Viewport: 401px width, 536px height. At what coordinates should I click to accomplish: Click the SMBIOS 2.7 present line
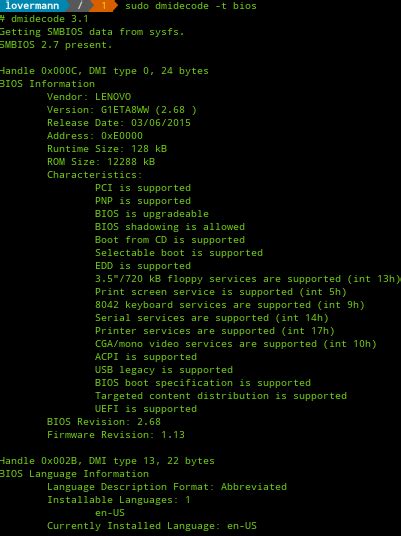(56, 45)
